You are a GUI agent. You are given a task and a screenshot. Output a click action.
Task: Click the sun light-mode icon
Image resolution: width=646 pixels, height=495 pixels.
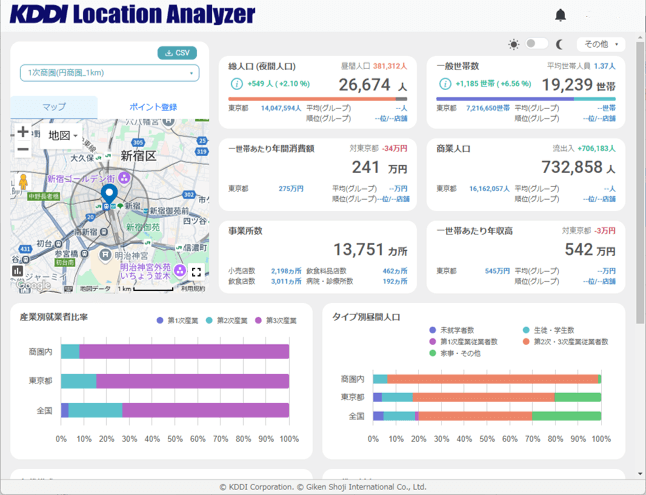click(x=514, y=44)
